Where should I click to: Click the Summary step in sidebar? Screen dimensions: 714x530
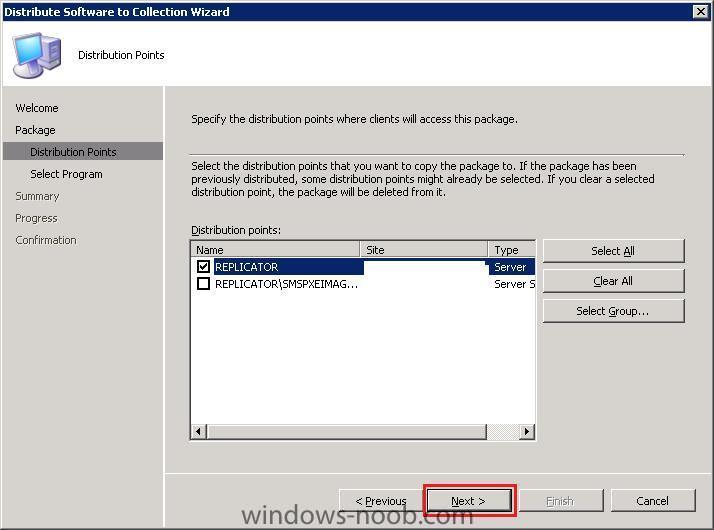(37, 196)
